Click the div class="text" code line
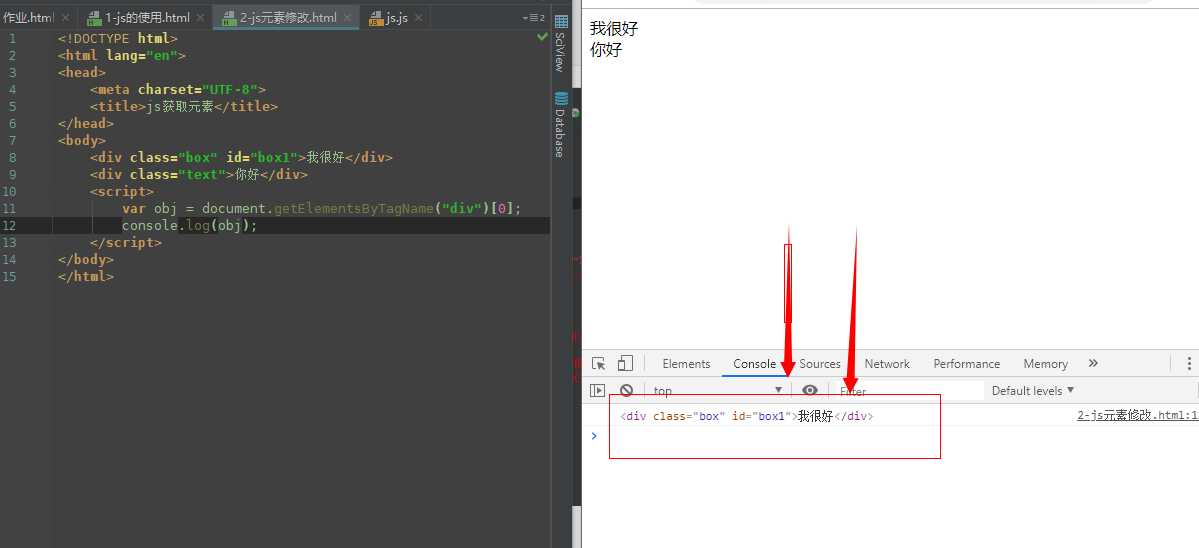The height and width of the screenshot is (548, 1199). click(x=198, y=174)
